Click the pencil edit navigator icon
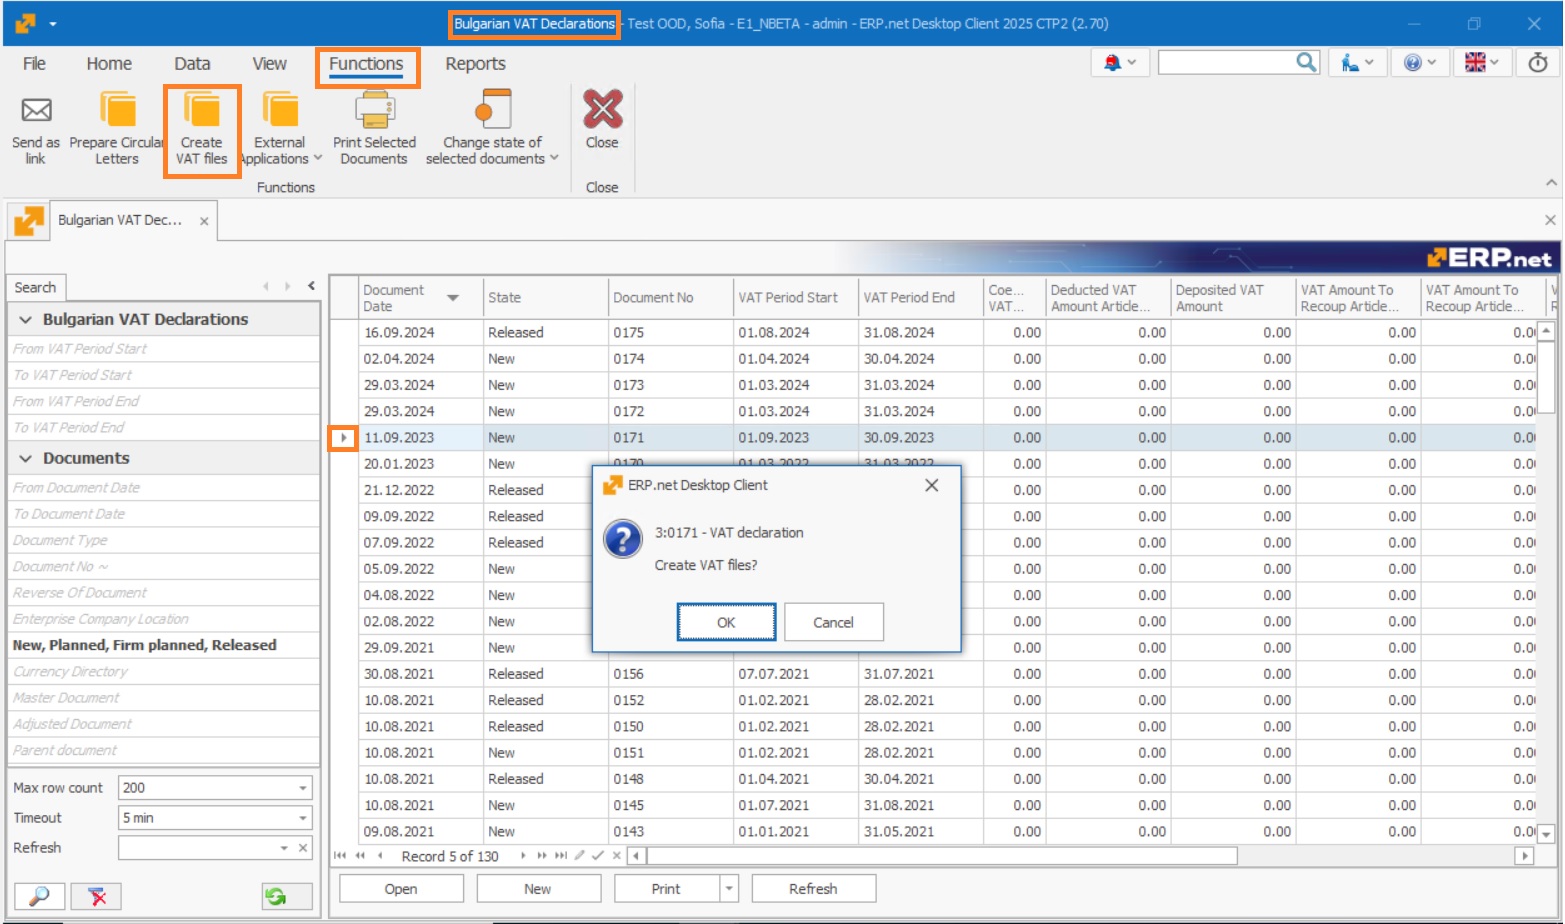 pyautogui.click(x=579, y=856)
